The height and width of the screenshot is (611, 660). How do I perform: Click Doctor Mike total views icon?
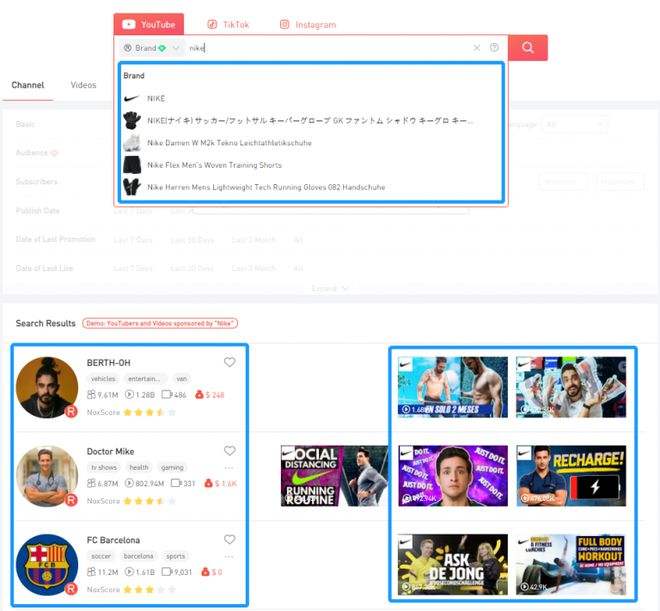129,483
